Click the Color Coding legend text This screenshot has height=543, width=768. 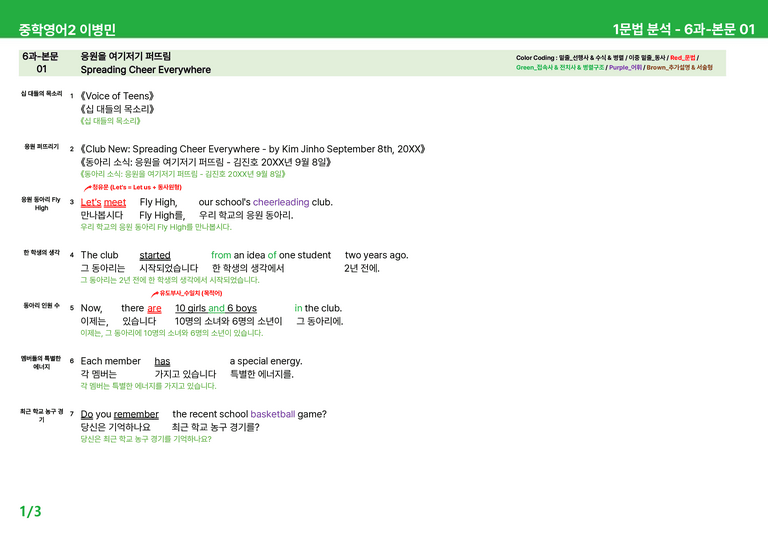614,63
